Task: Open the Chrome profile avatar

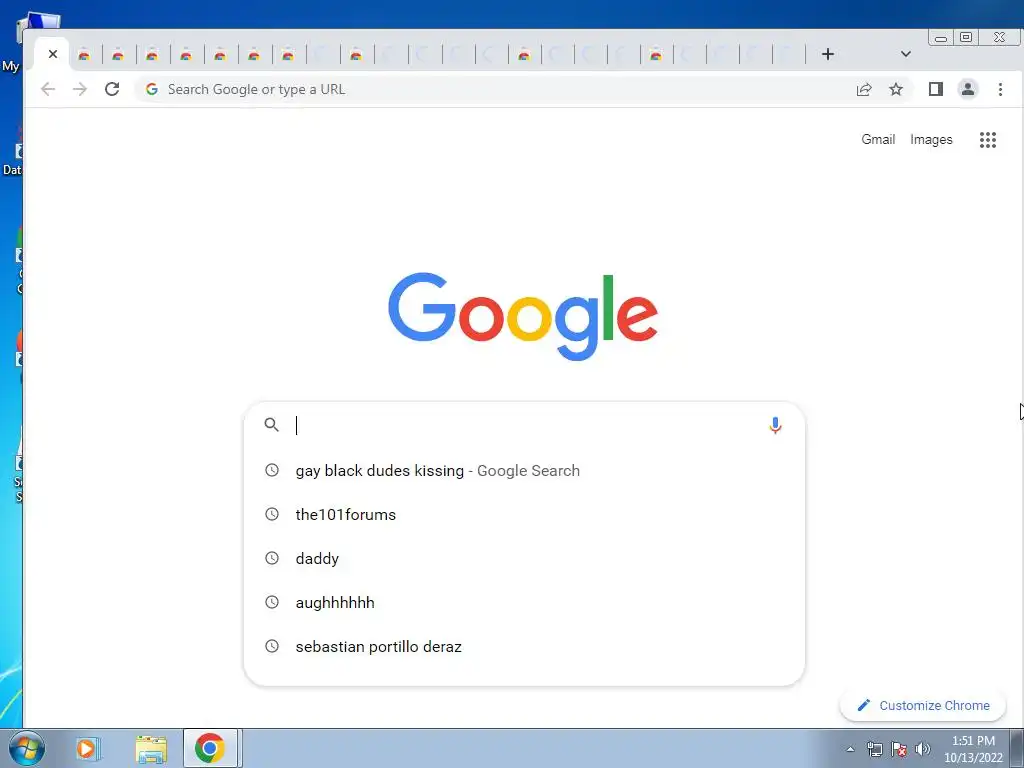Action: pos(968,89)
